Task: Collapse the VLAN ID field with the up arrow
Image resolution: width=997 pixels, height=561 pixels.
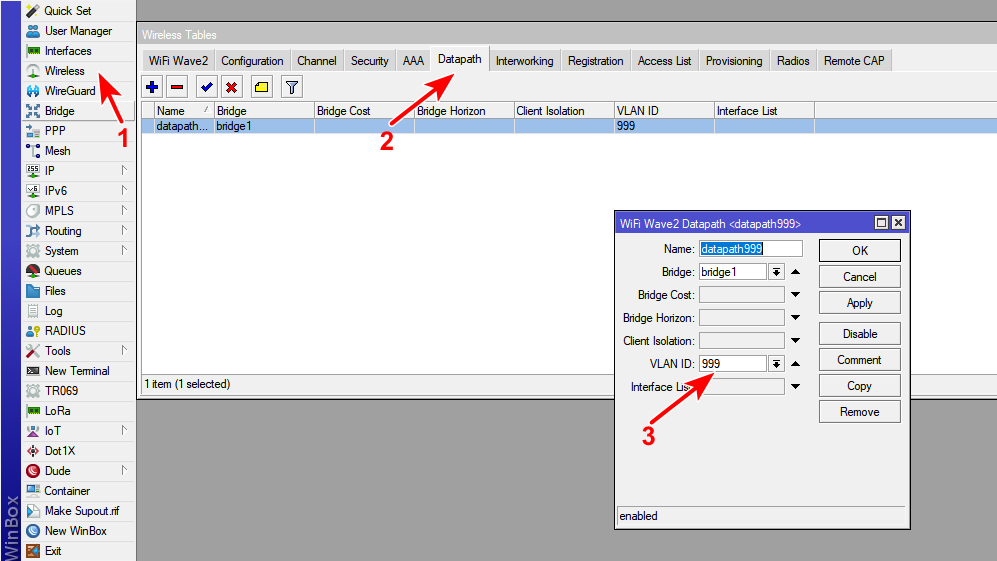Action: [795, 364]
